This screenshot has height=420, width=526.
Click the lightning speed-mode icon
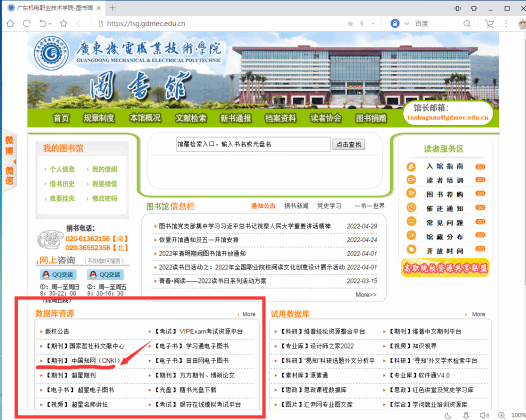click(x=362, y=24)
